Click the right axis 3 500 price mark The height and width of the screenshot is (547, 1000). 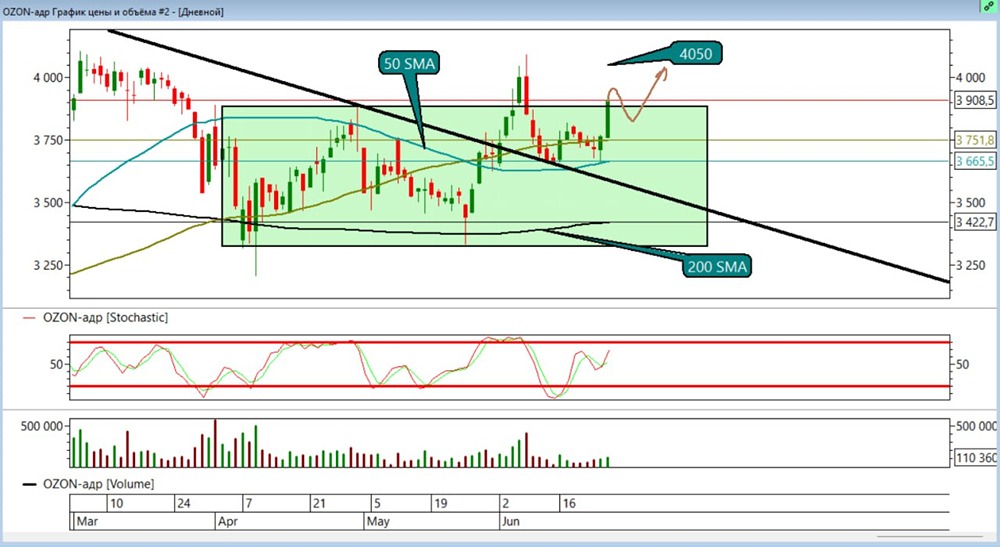pos(970,203)
